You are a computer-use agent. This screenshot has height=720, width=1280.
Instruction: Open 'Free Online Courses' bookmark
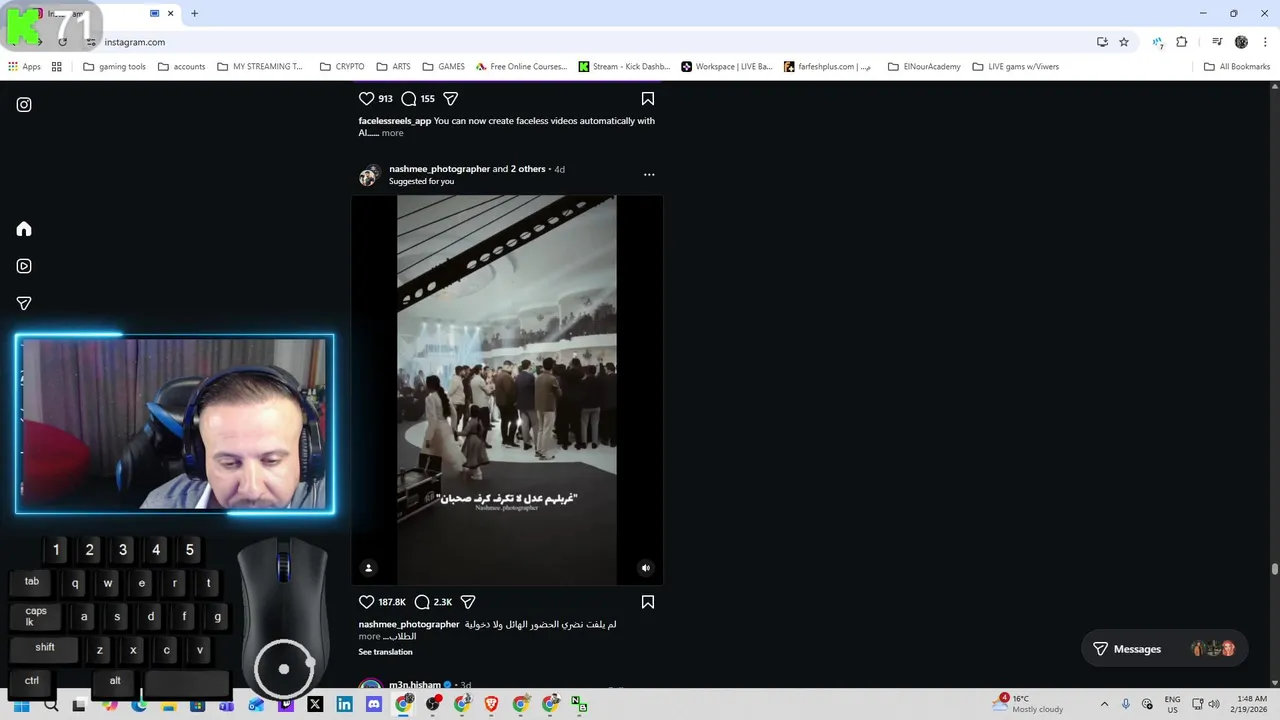[521, 67]
